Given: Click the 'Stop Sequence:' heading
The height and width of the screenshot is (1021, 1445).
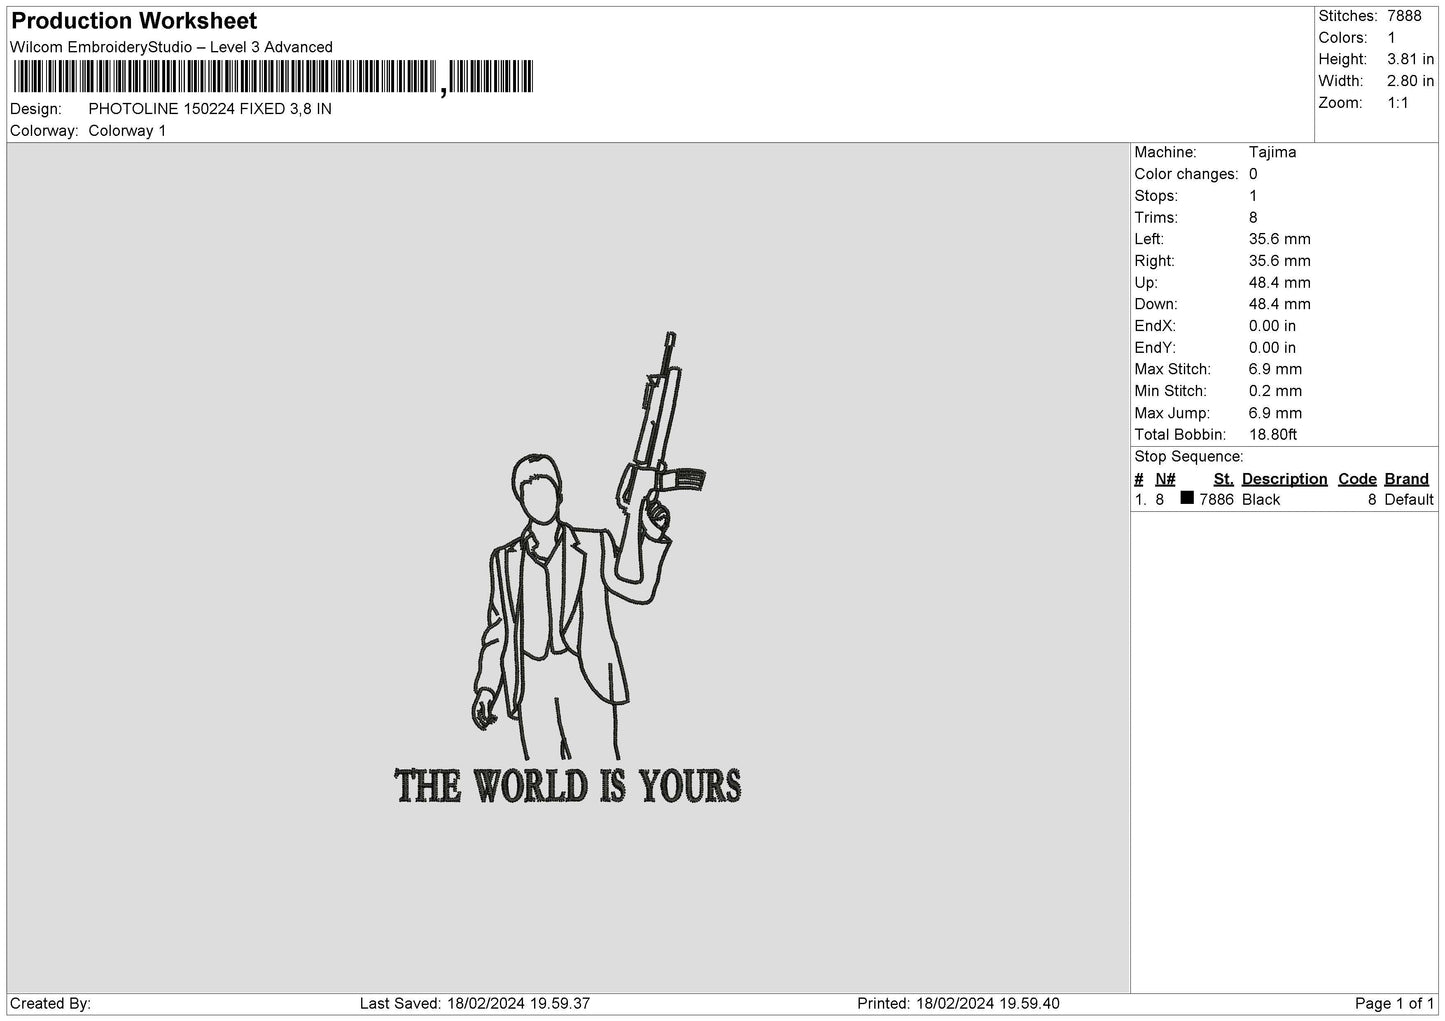Looking at the screenshot, I should [x=1189, y=457].
